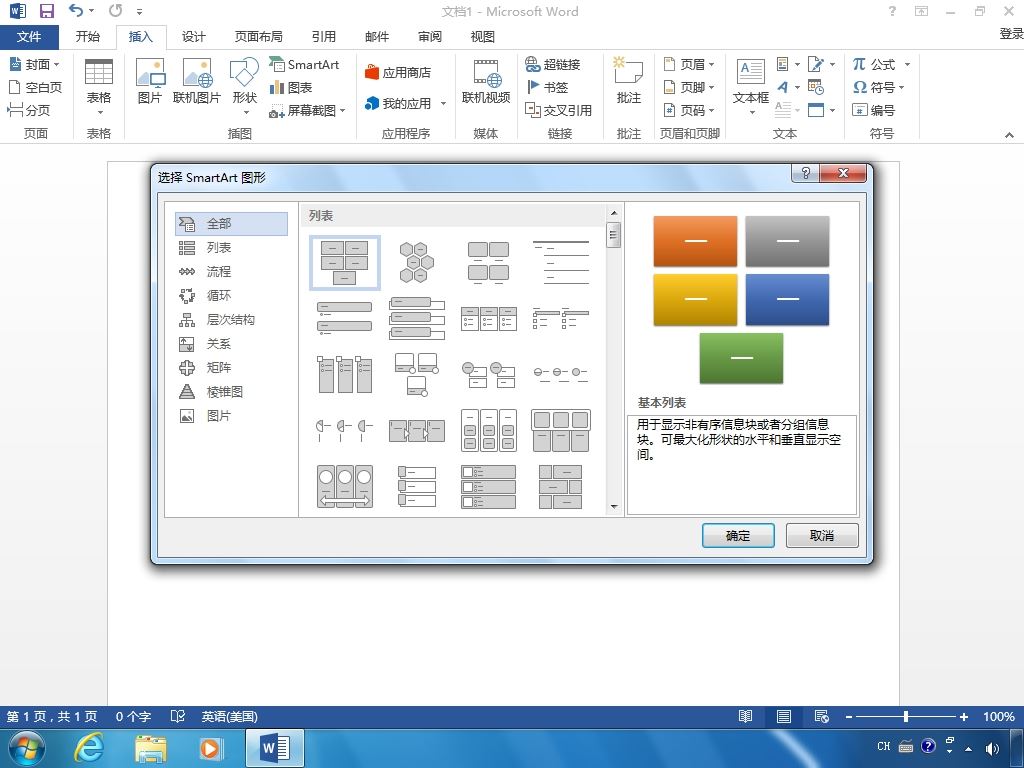The width and height of the screenshot is (1024, 768).
Task: Click the 书签 bookmark button
Action: [547, 87]
